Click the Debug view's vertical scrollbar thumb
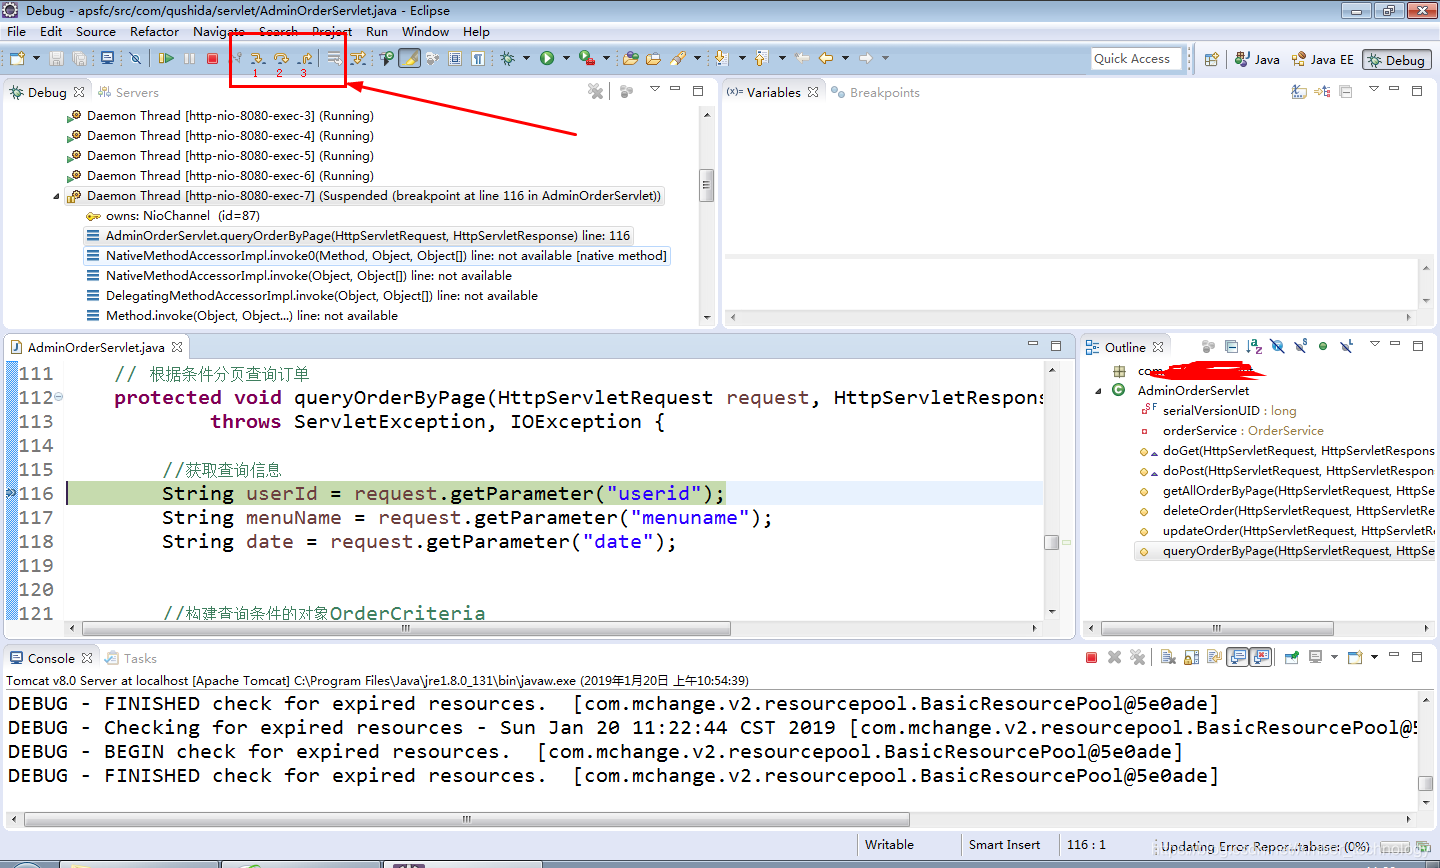 click(706, 185)
